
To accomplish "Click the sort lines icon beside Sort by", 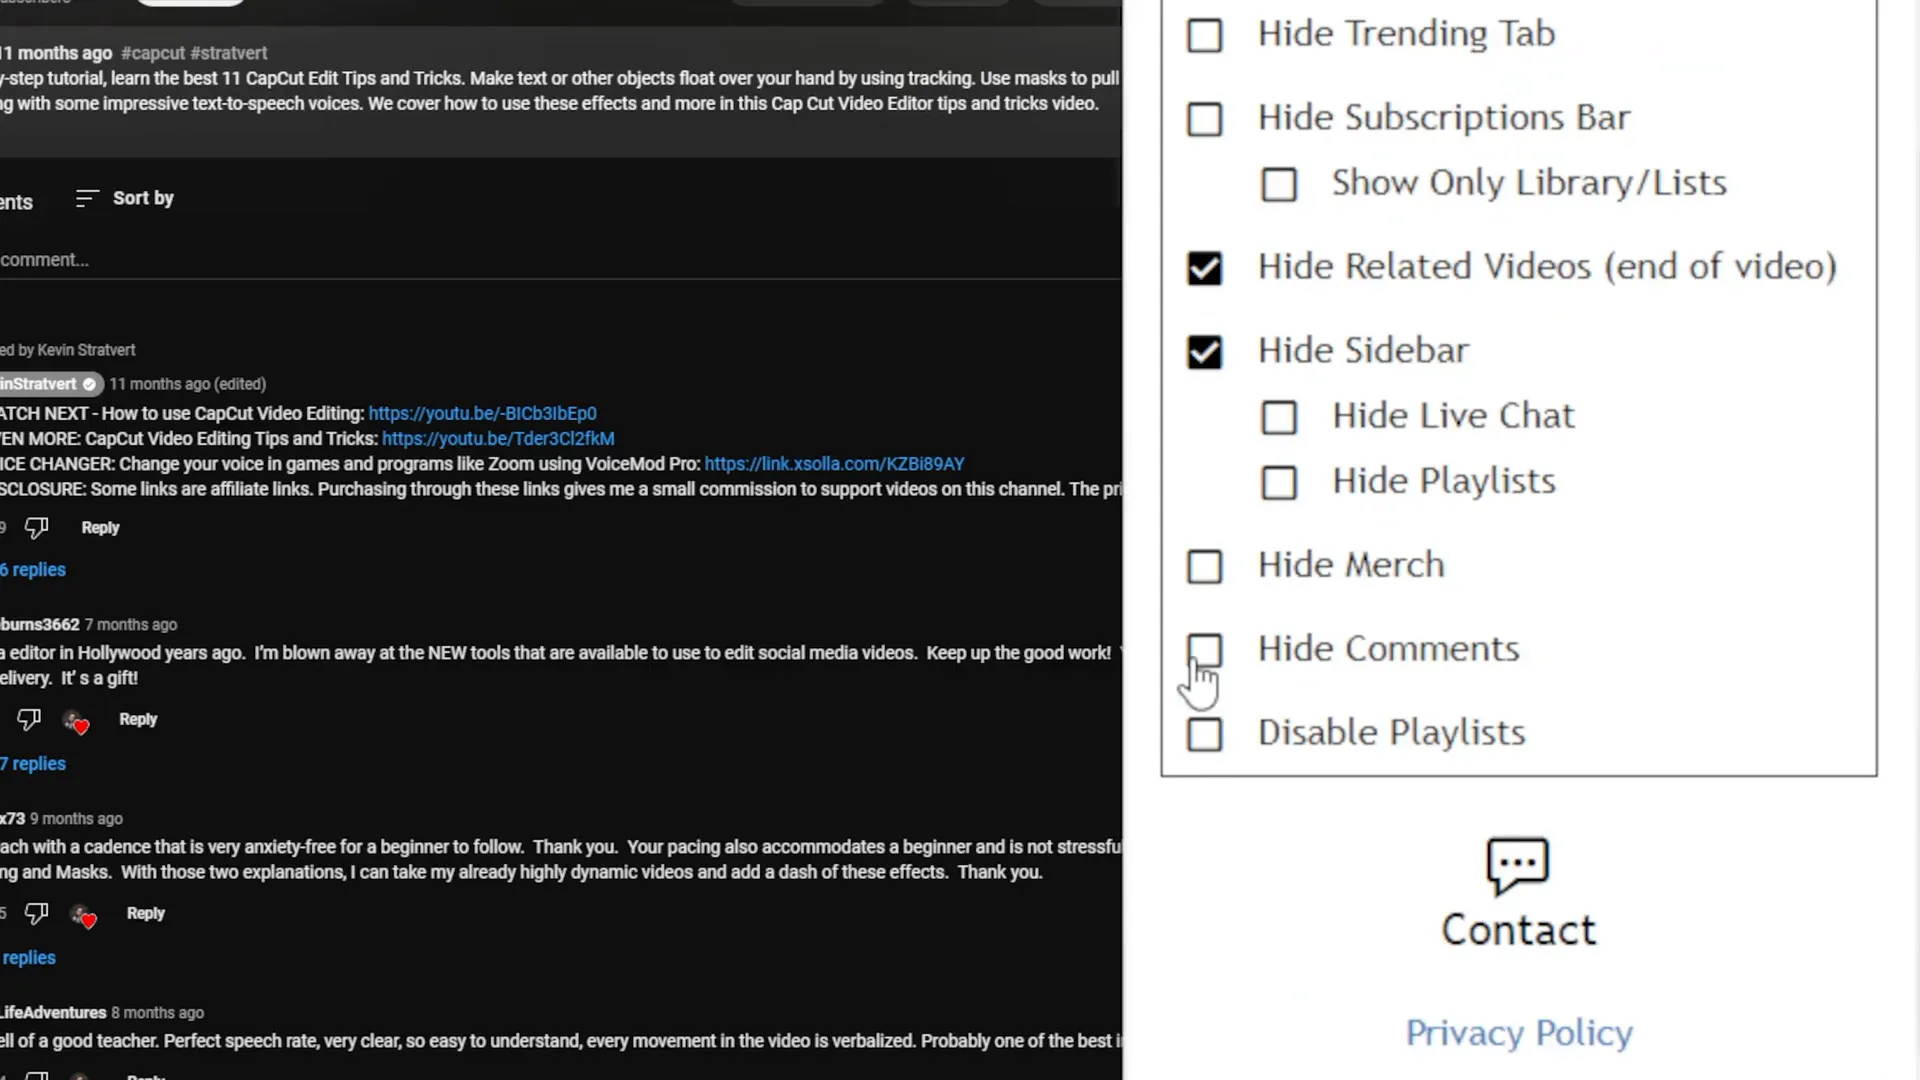I will coord(87,198).
